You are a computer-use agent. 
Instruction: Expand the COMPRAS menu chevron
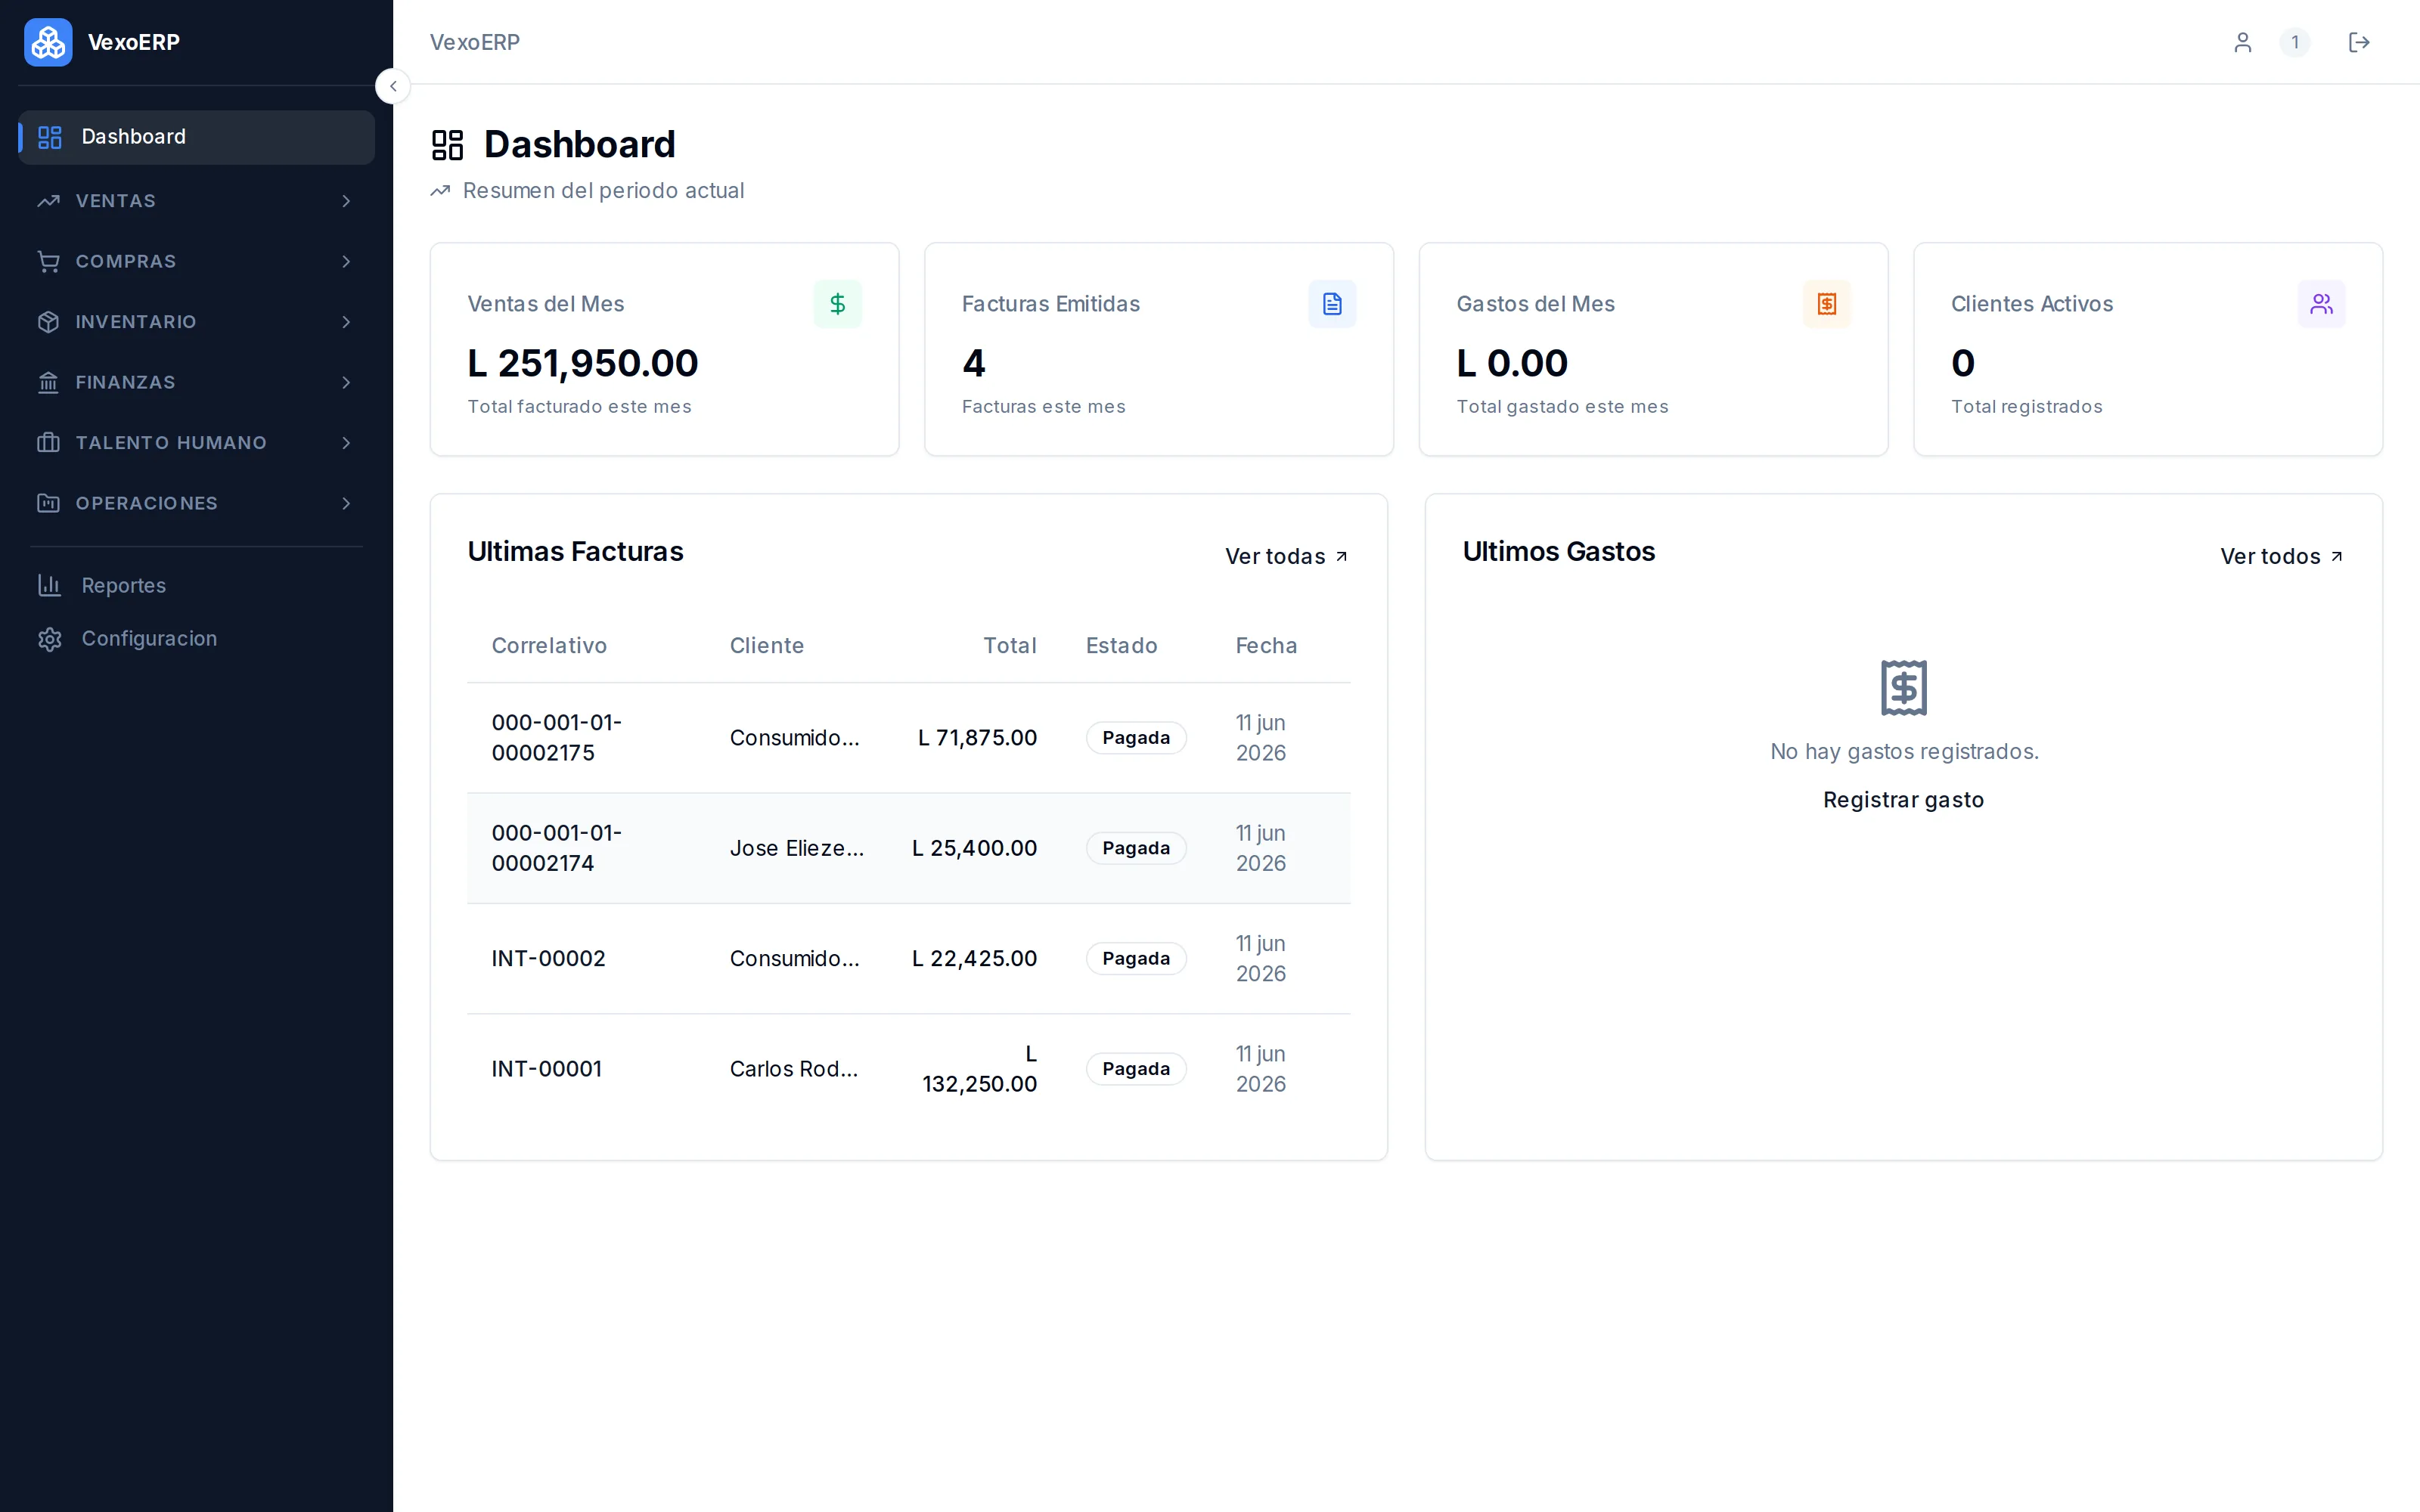point(346,261)
